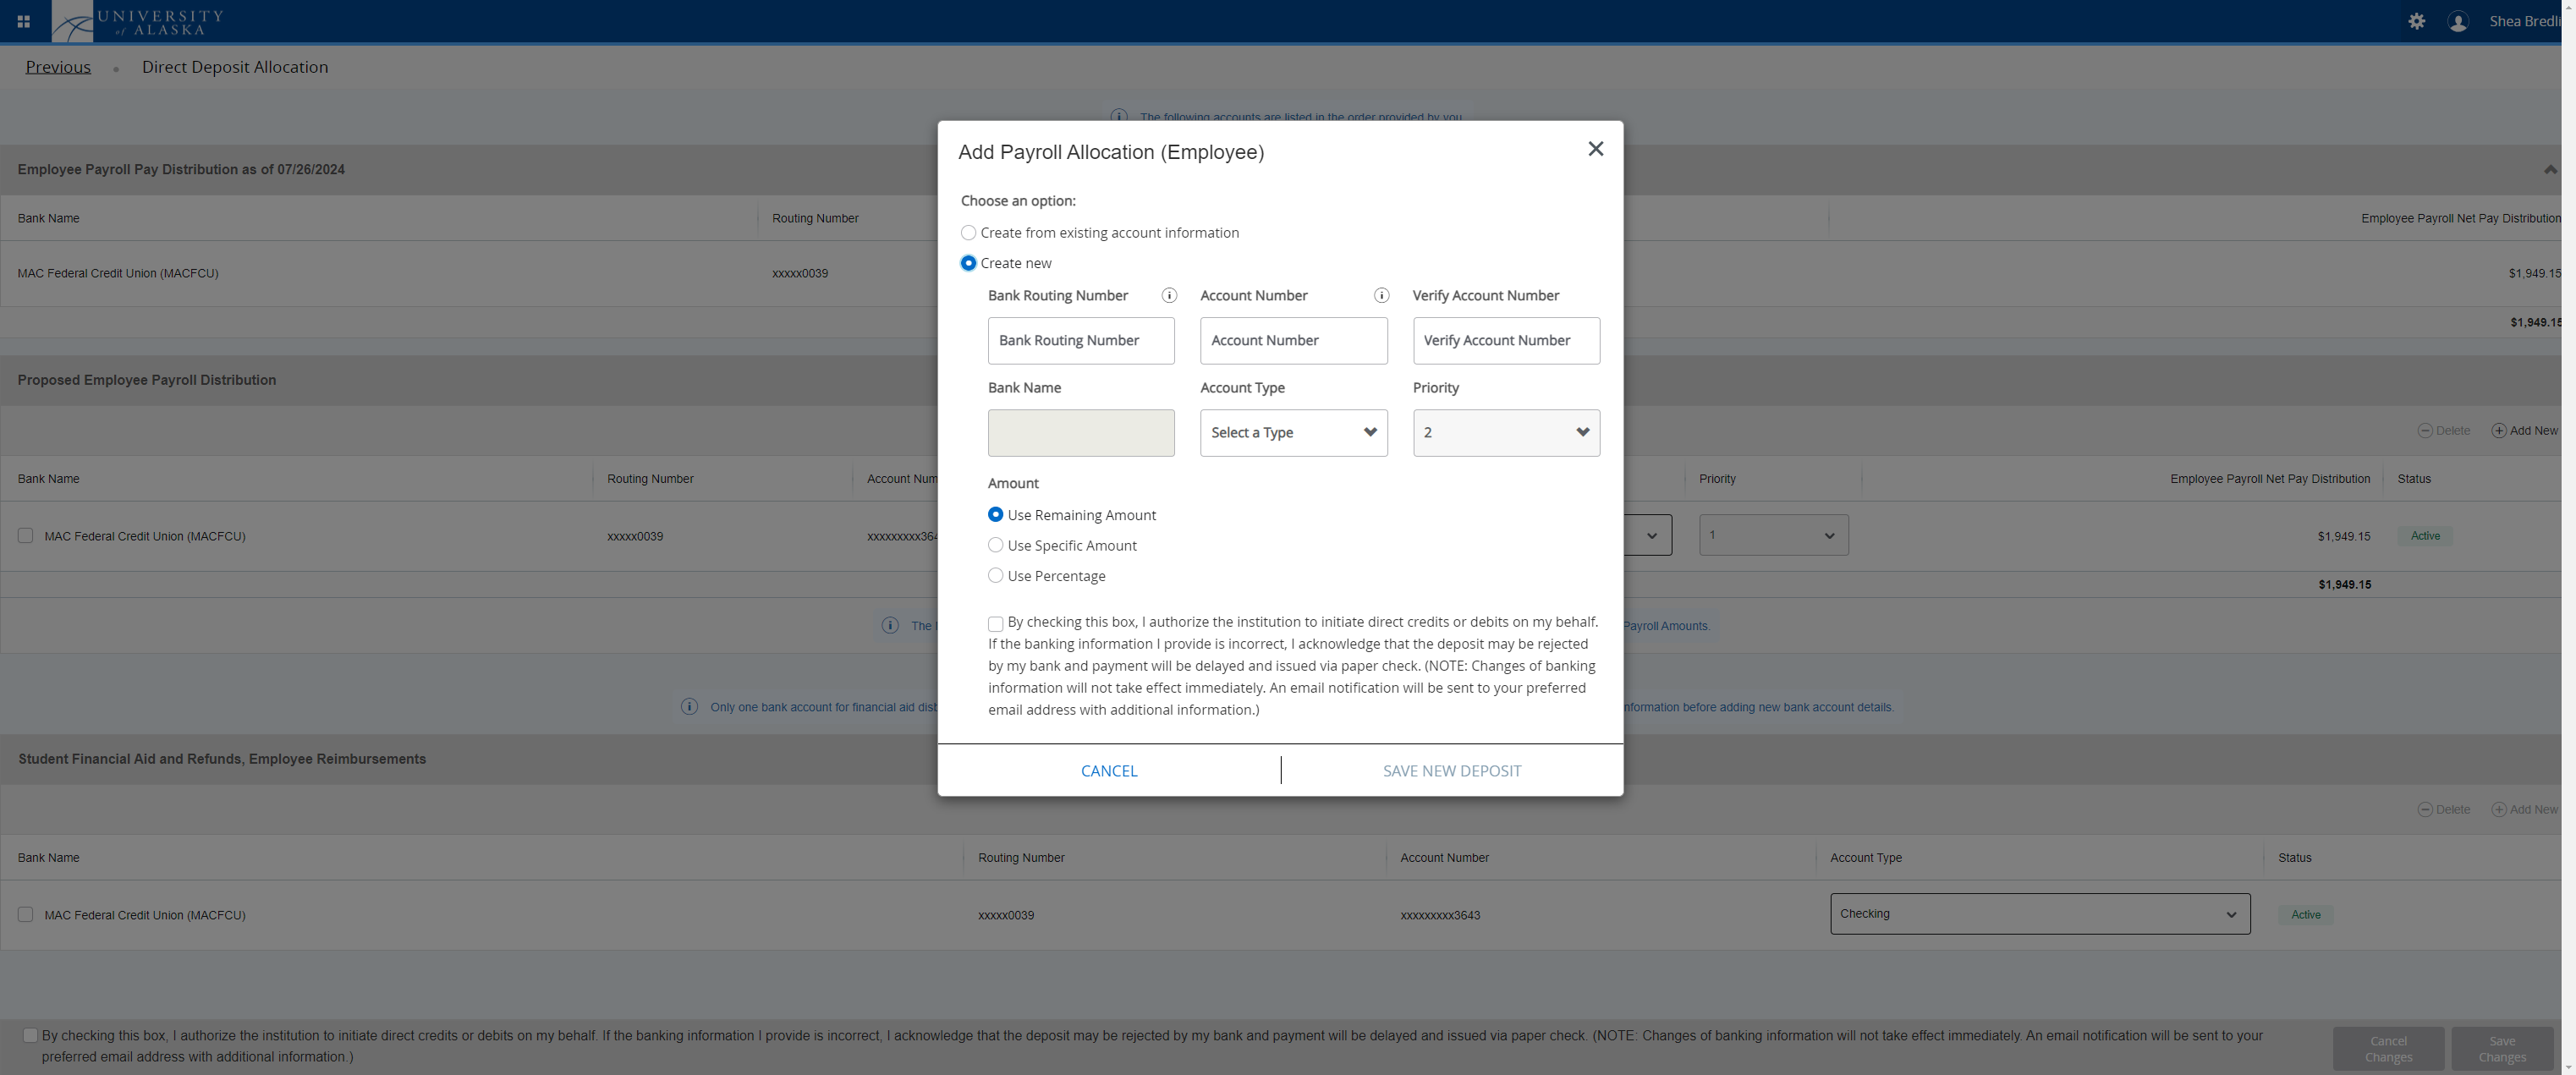Open the Account Type dropdown in dialog

pyautogui.click(x=1293, y=433)
